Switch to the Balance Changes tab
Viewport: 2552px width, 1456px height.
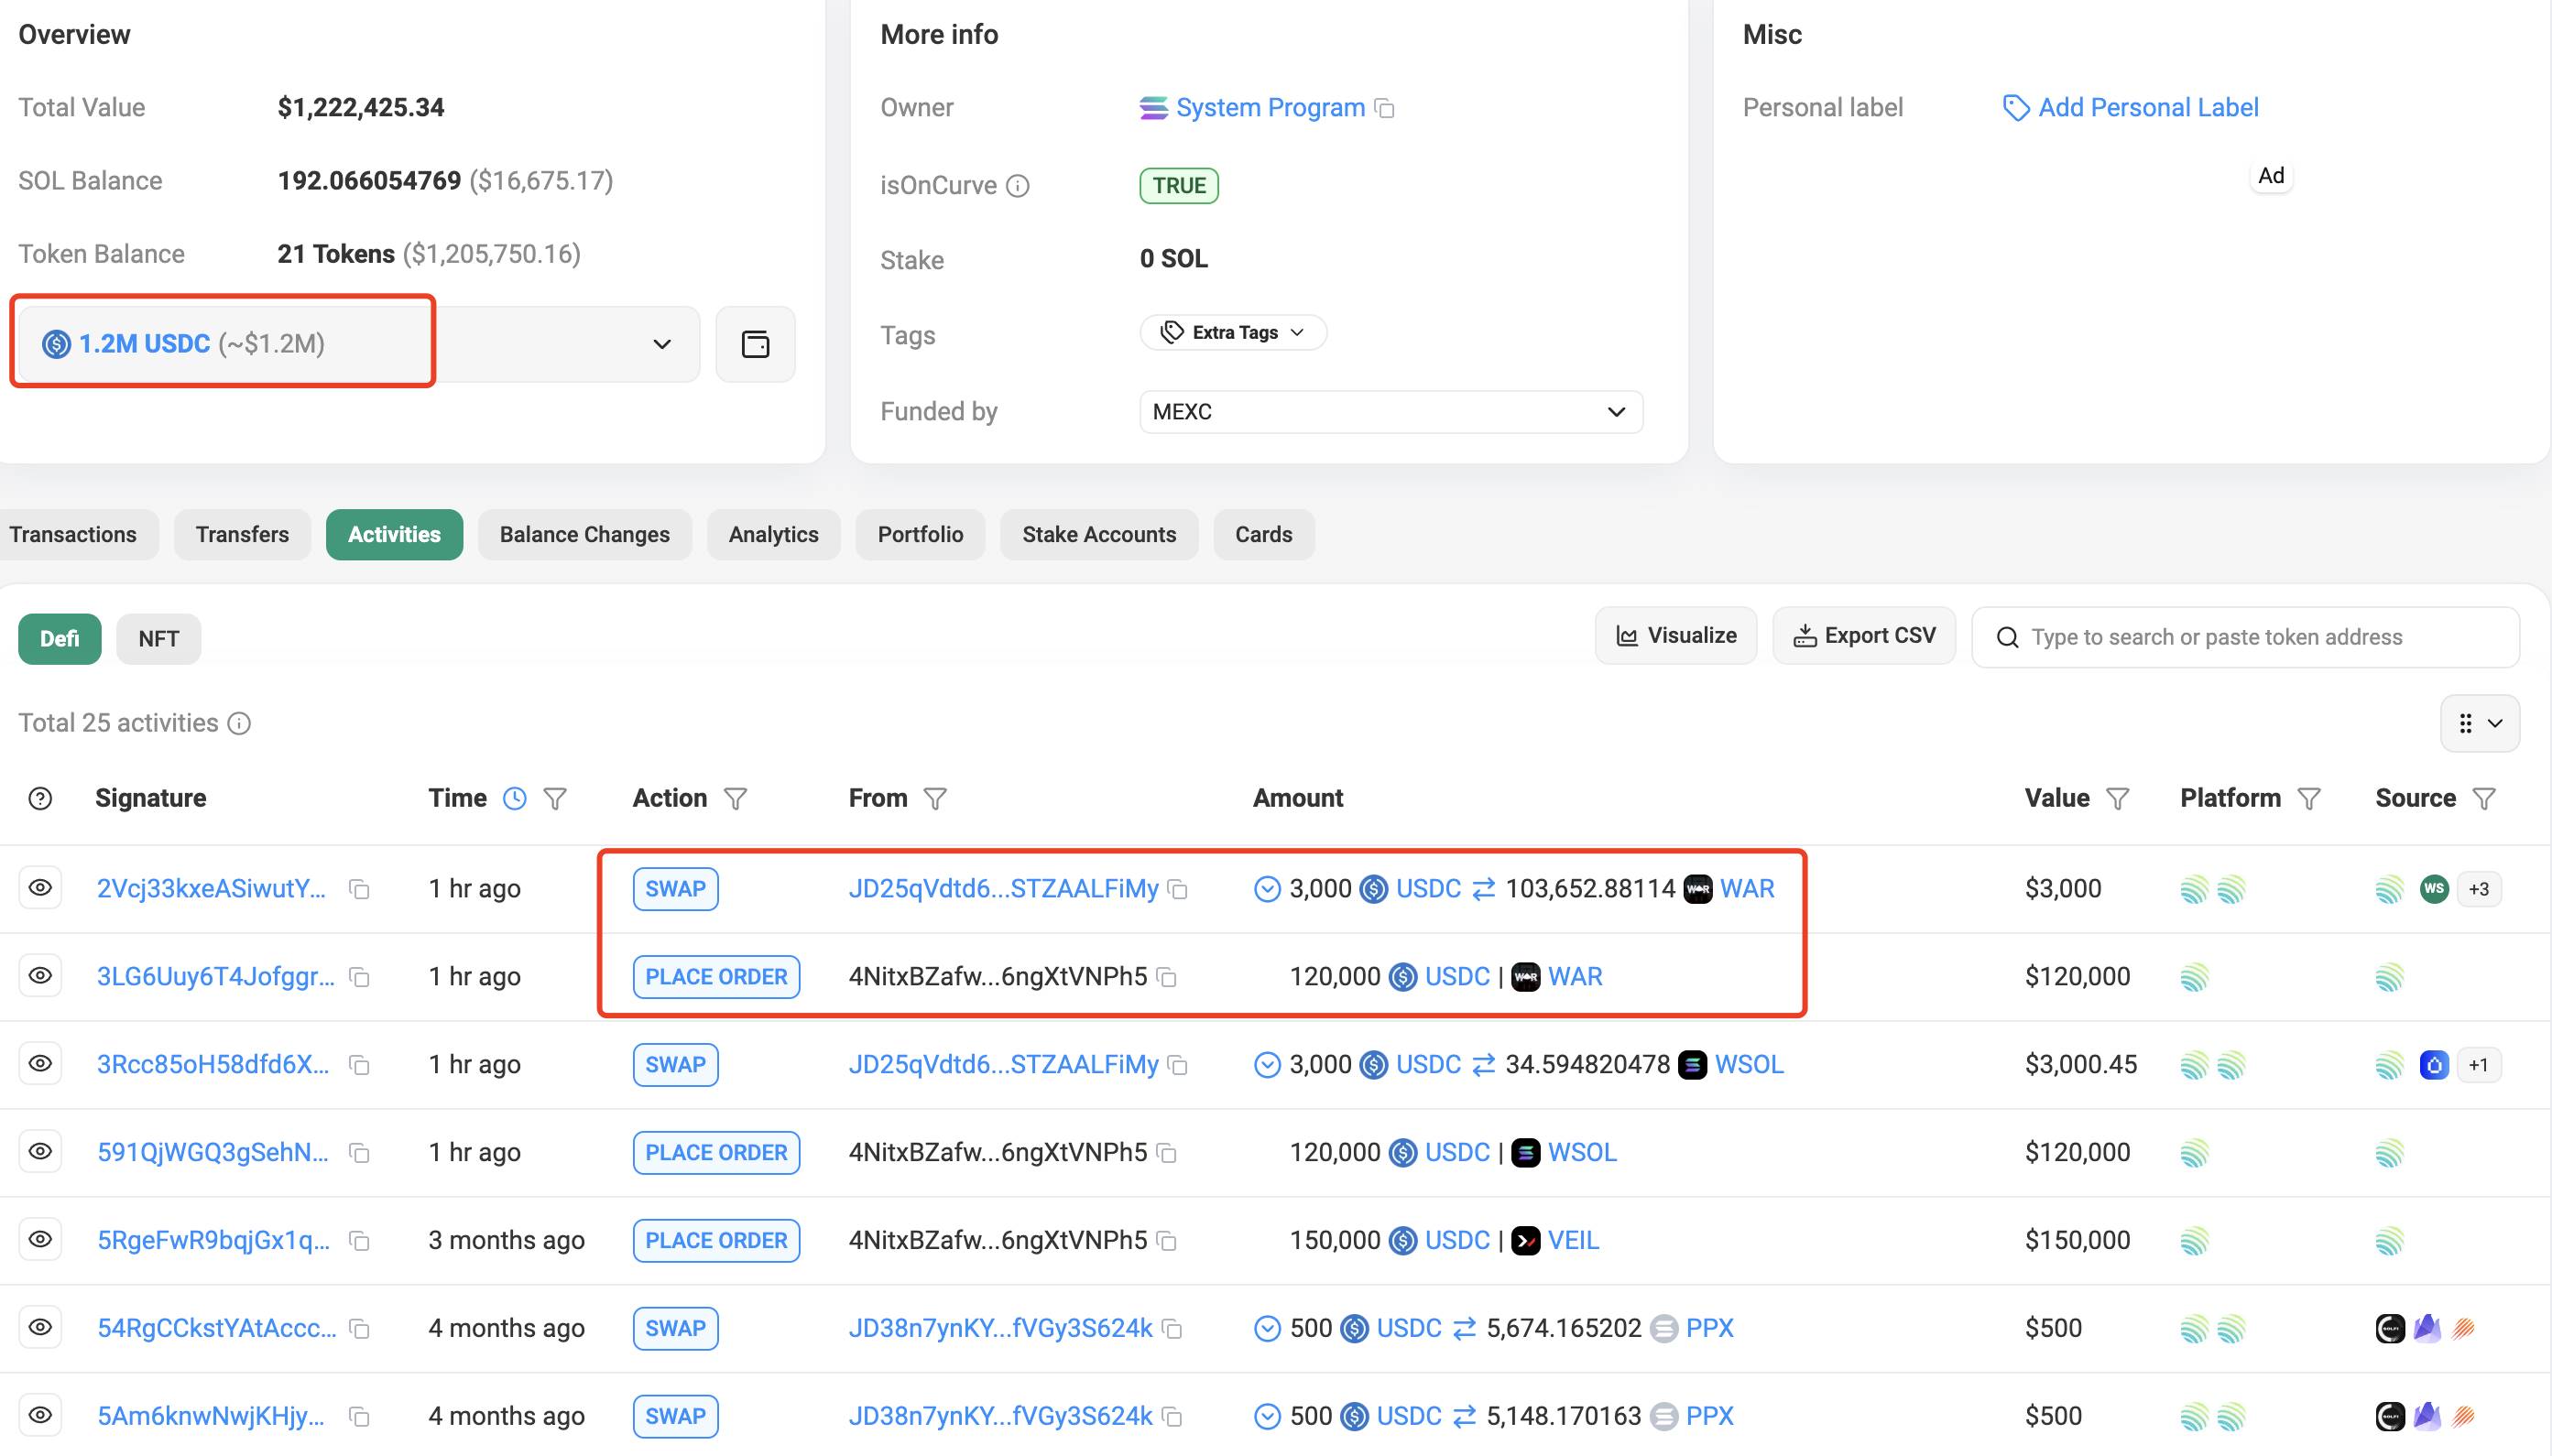pos(584,535)
